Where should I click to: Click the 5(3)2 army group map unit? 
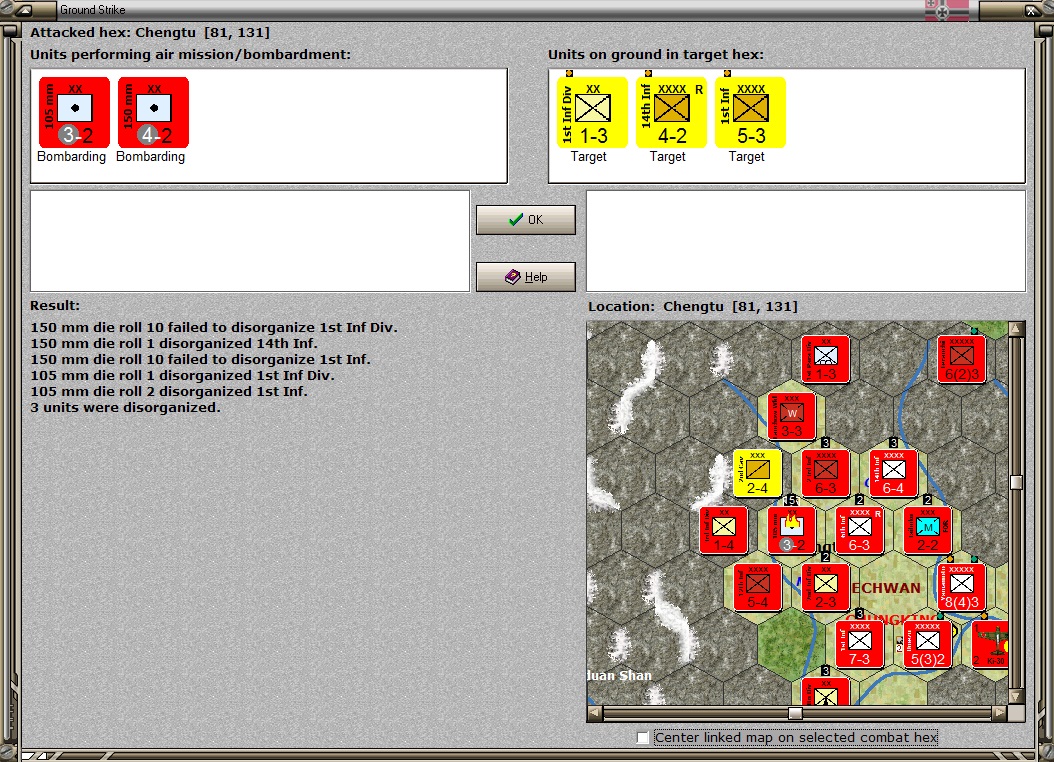pos(927,644)
